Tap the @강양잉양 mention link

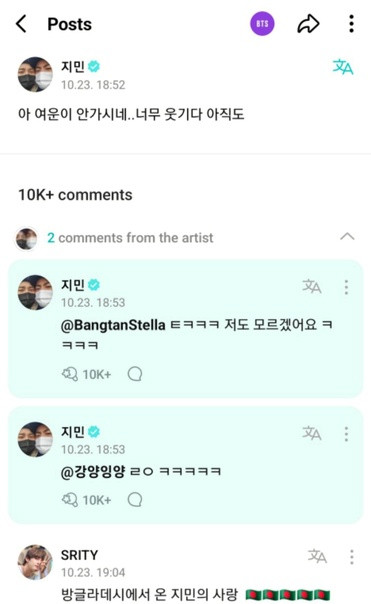pyautogui.click(x=93, y=471)
